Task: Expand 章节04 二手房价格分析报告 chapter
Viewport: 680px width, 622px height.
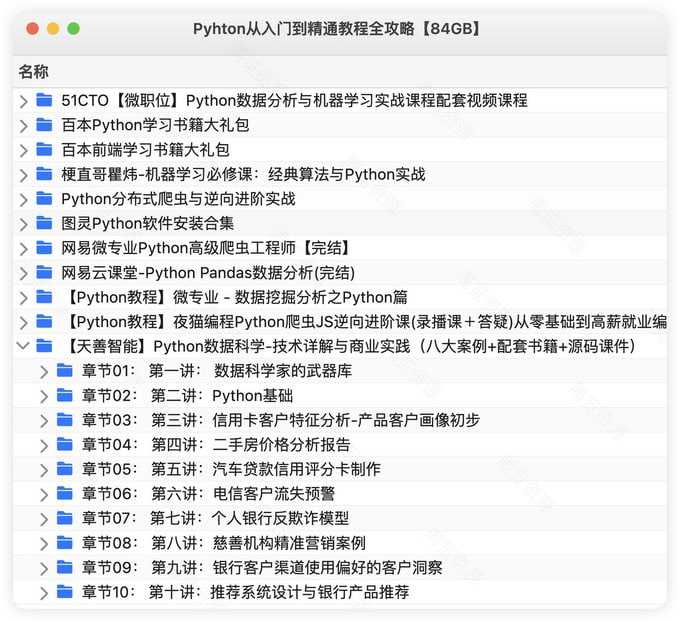Action: tap(44, 446)
